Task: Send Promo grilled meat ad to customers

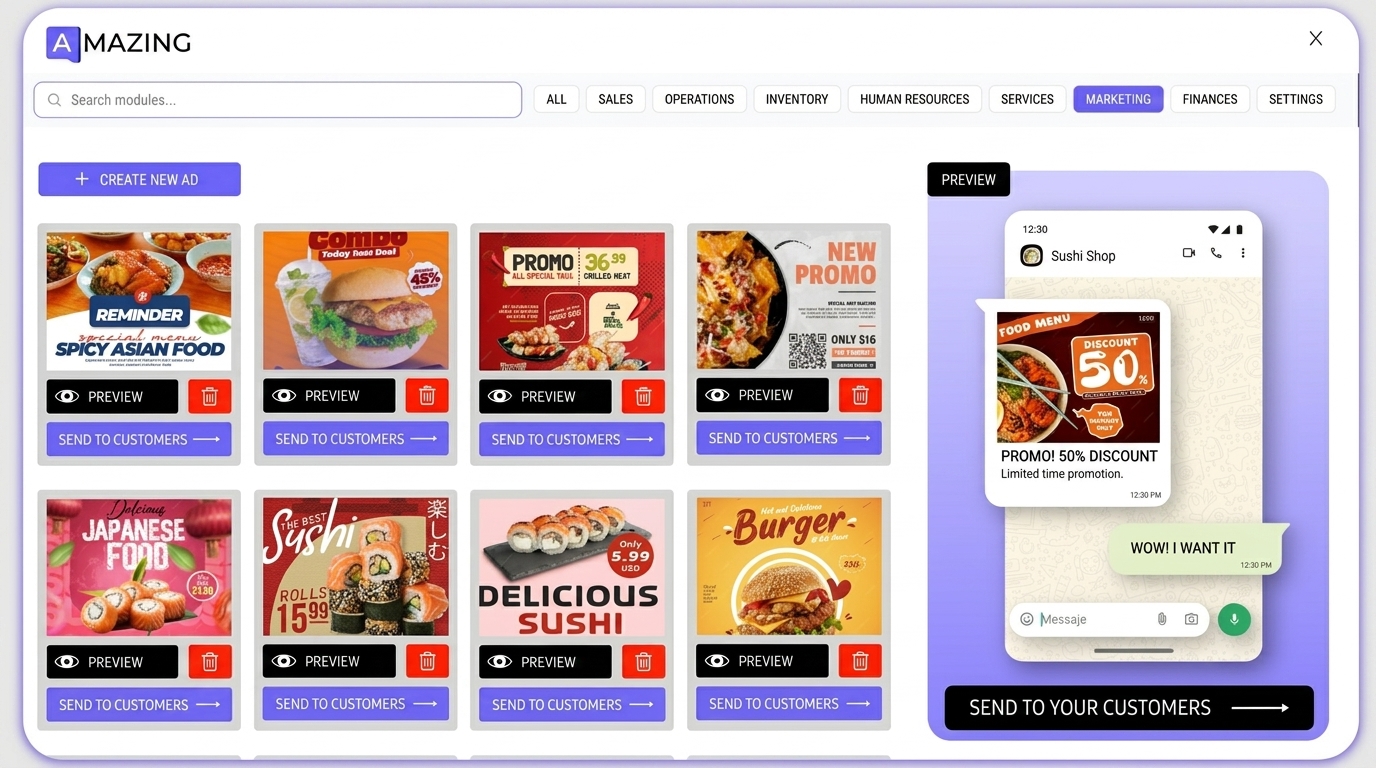Action: [572, 440]
